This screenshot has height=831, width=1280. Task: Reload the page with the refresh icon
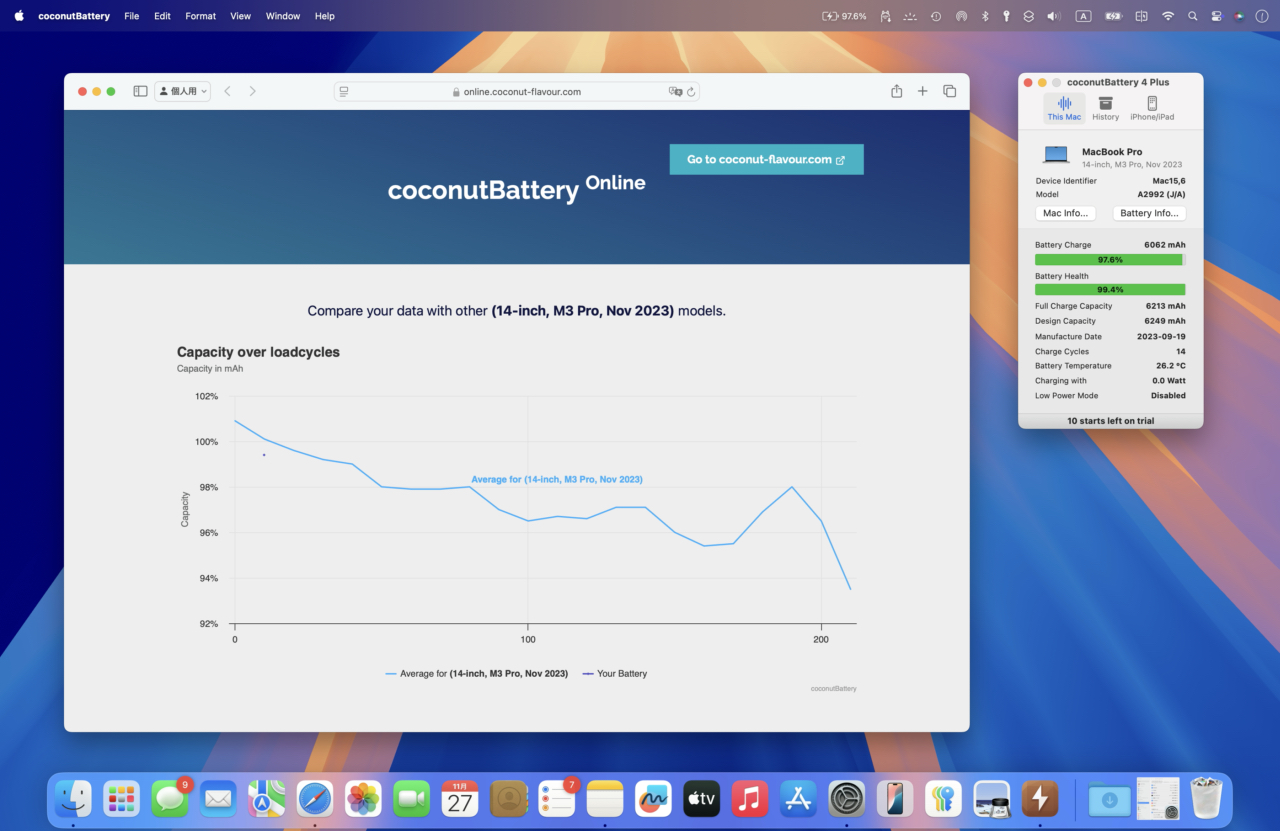690,91
